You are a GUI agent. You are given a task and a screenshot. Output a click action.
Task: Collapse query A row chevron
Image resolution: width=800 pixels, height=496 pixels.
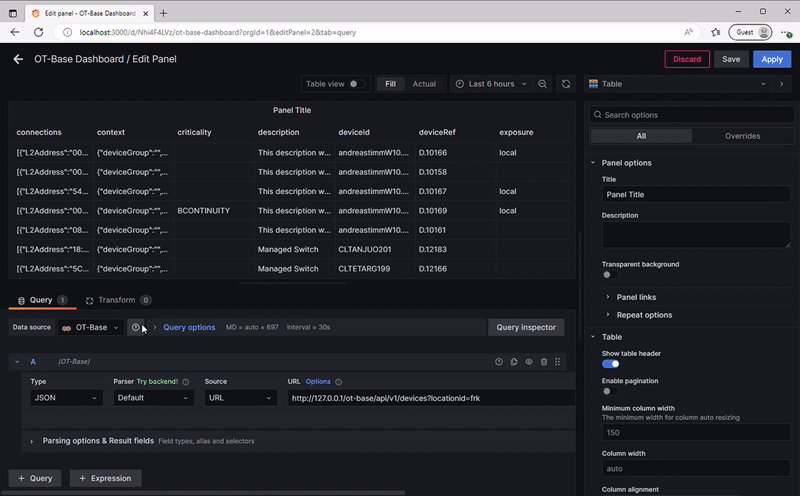pyautogui.click(x=17, y=361)
